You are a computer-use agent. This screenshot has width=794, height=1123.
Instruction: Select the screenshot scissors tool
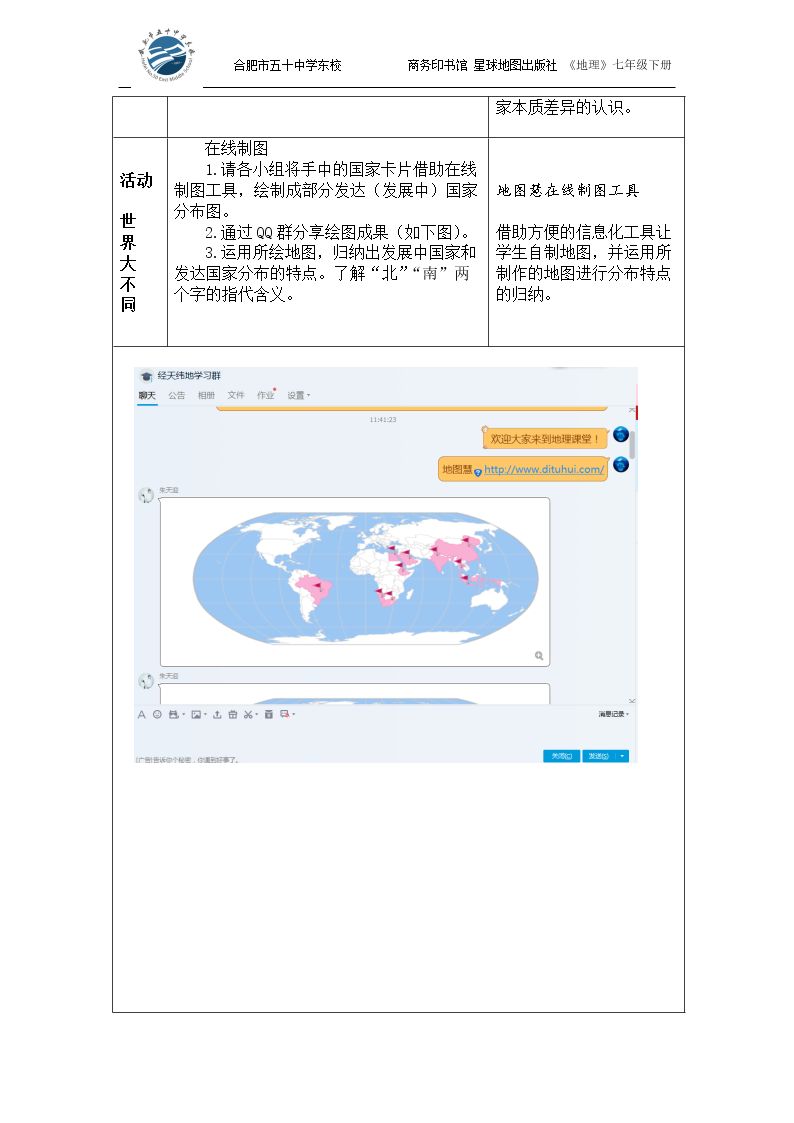[248, 715]
